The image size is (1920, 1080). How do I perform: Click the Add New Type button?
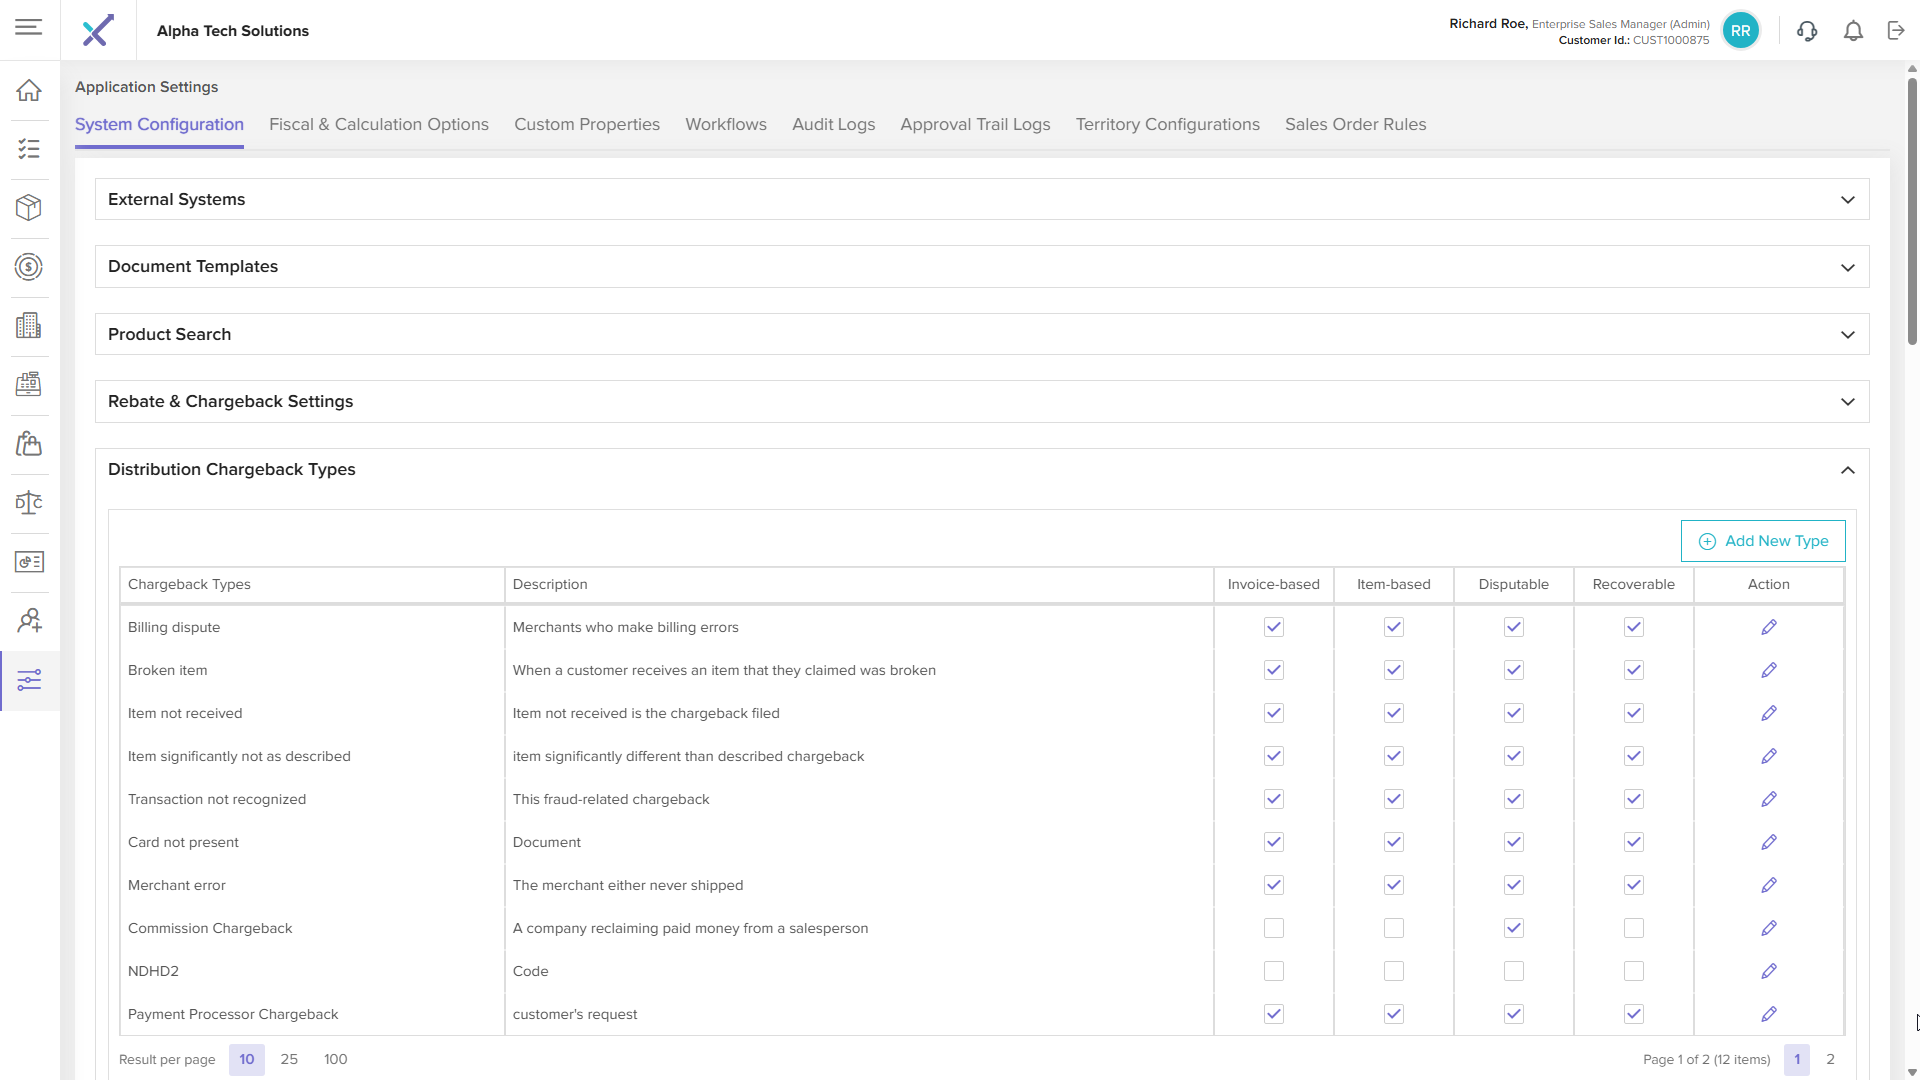pos(1762,541)
